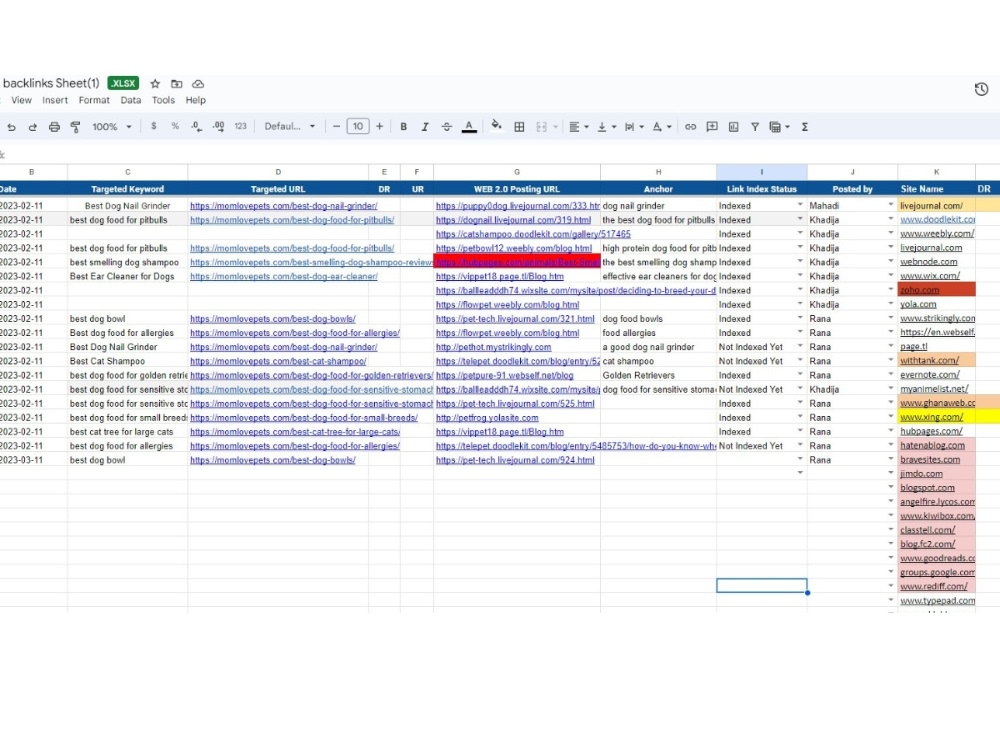Viewport: 1000px width, 750px height.
Task: Star the backlinks Sheet document
Action: click(x=155, y=84)
